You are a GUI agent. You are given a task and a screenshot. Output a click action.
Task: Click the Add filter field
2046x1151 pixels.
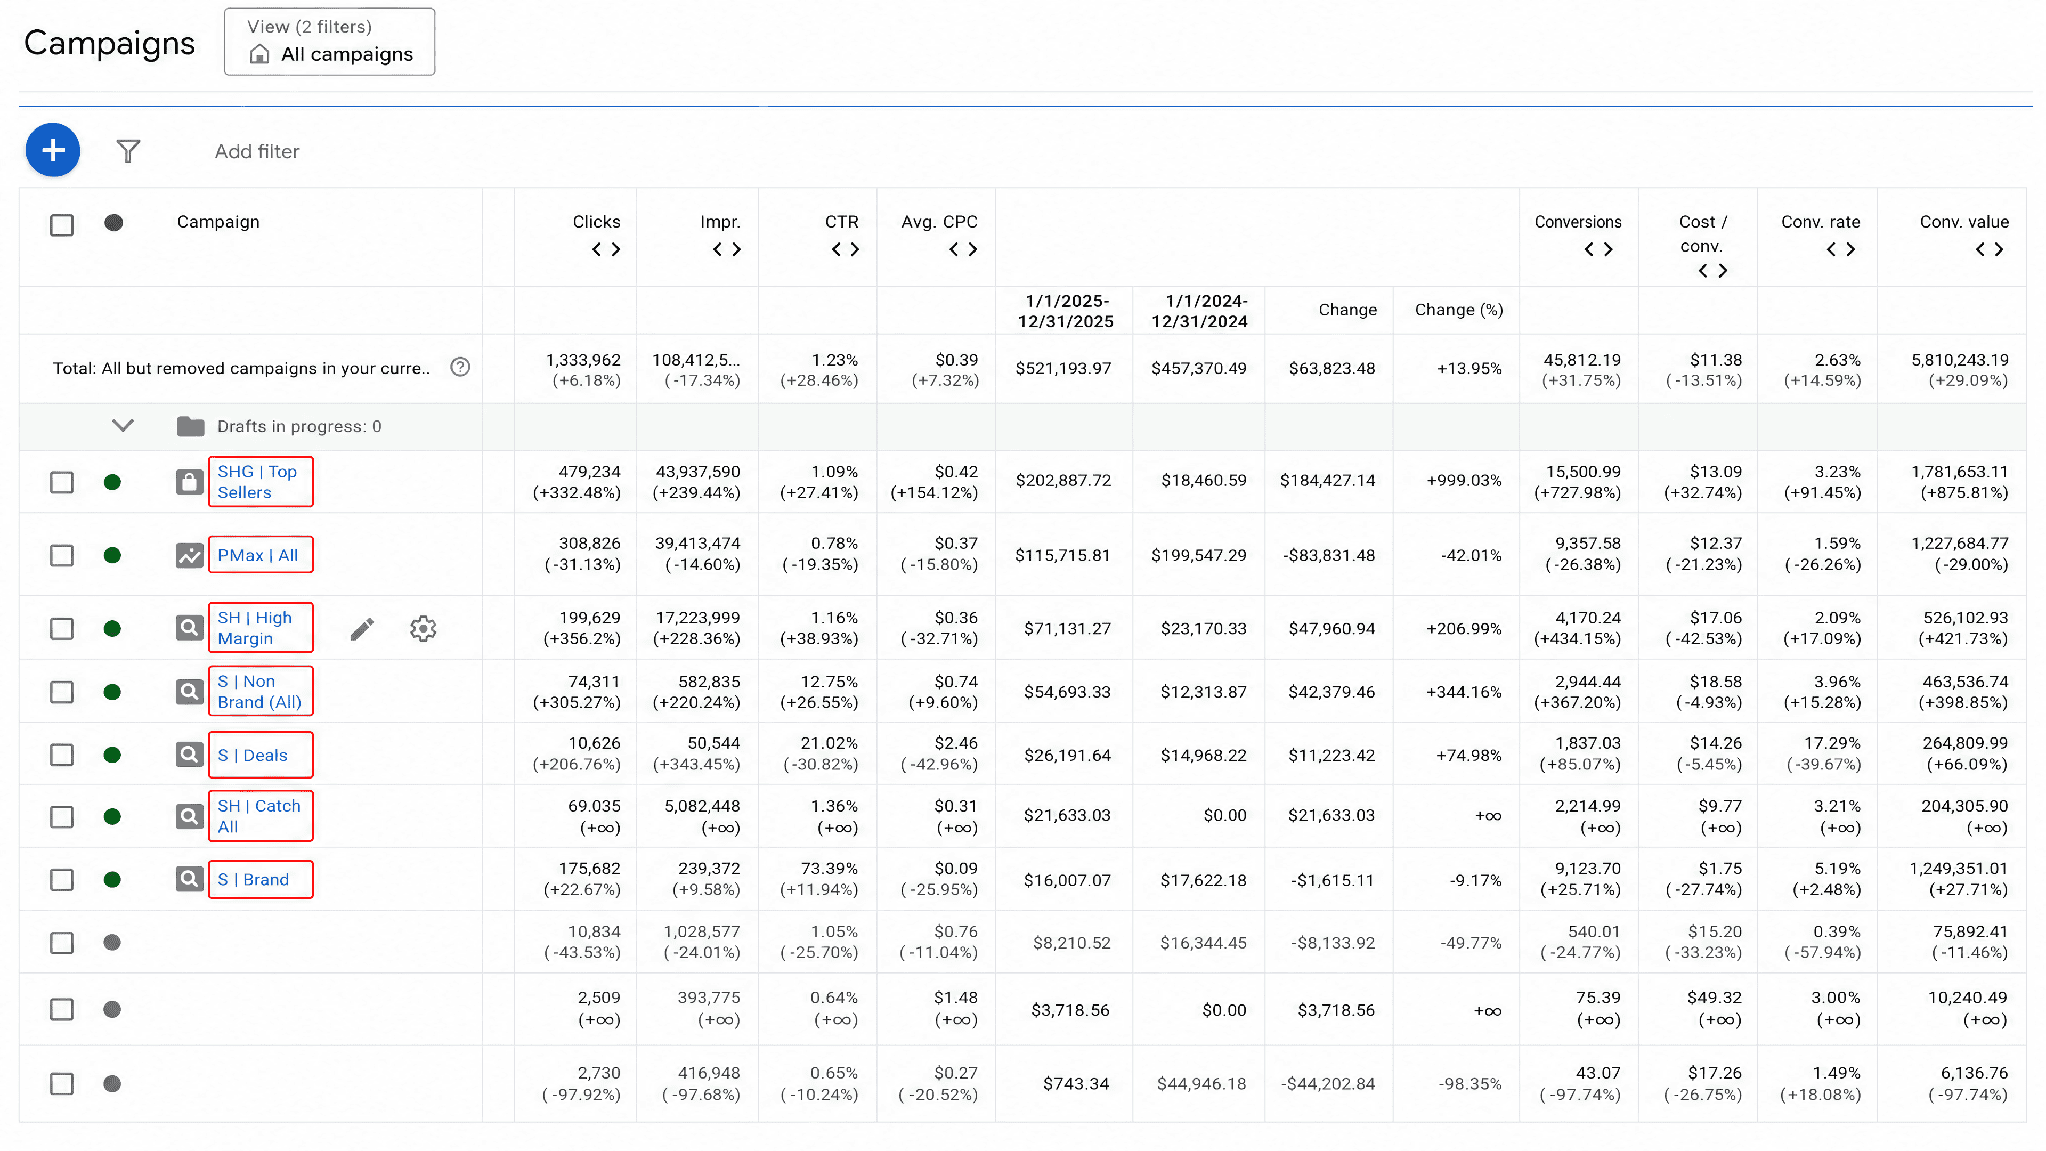pyautogui.click(x=257, y=151)
